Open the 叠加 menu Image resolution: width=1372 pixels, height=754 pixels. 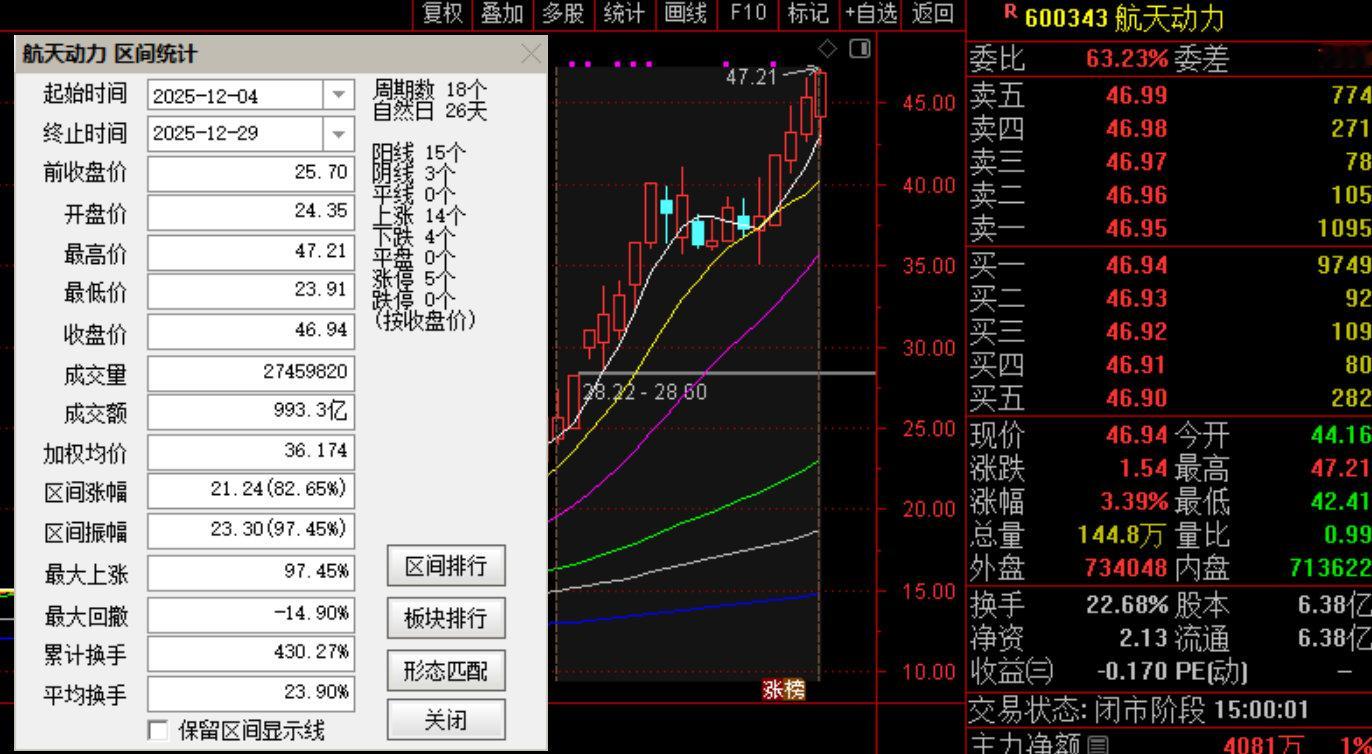(502, 13)
